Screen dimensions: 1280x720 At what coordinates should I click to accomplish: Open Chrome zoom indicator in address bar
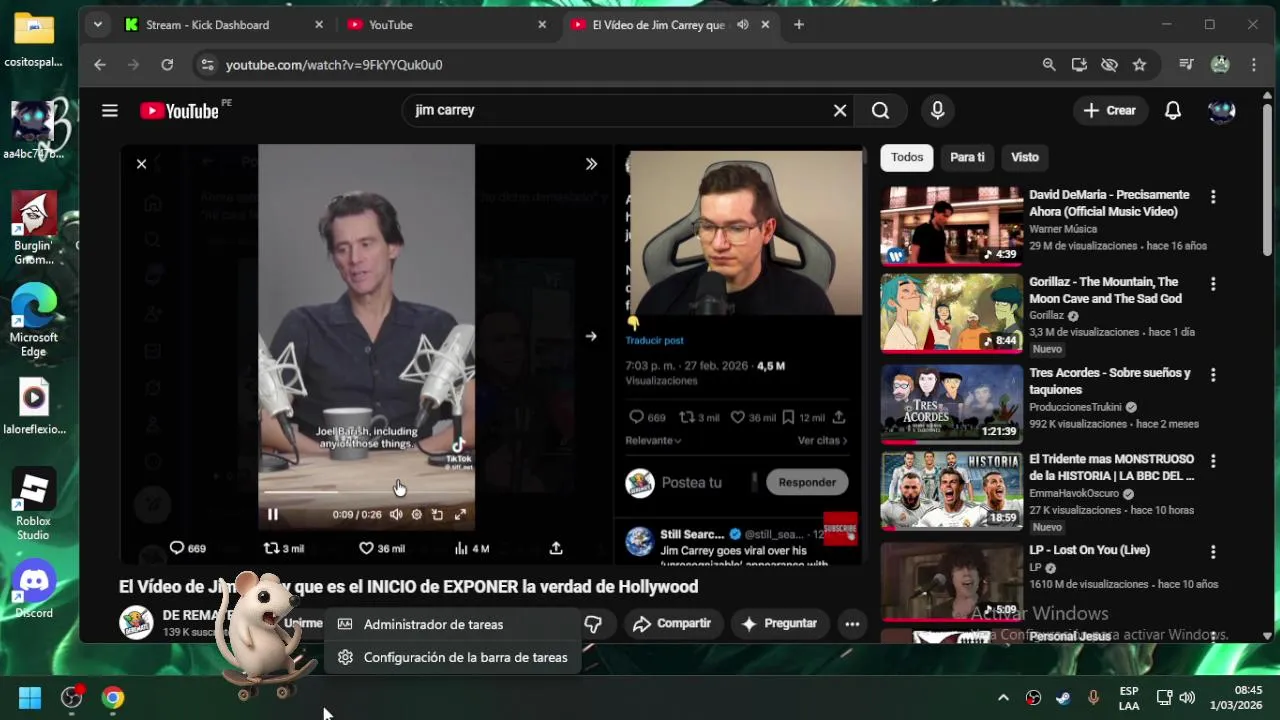tap(1049, 65)
